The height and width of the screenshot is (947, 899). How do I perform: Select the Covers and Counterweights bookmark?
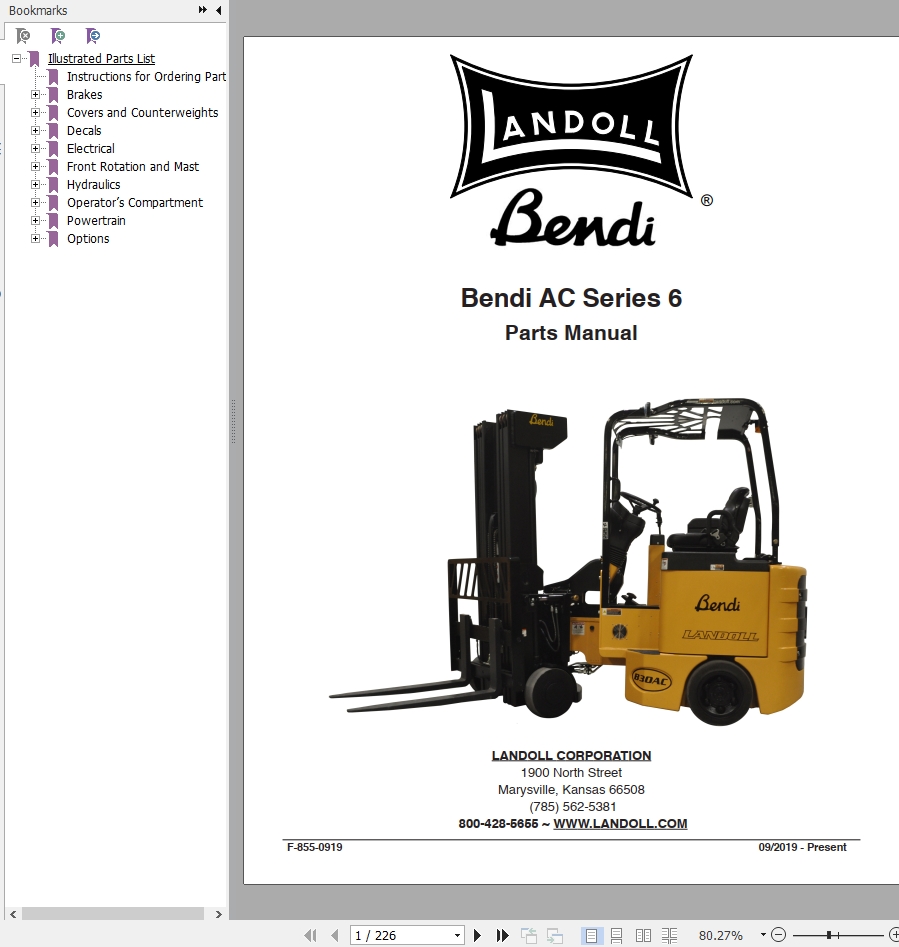pos(142,113)
